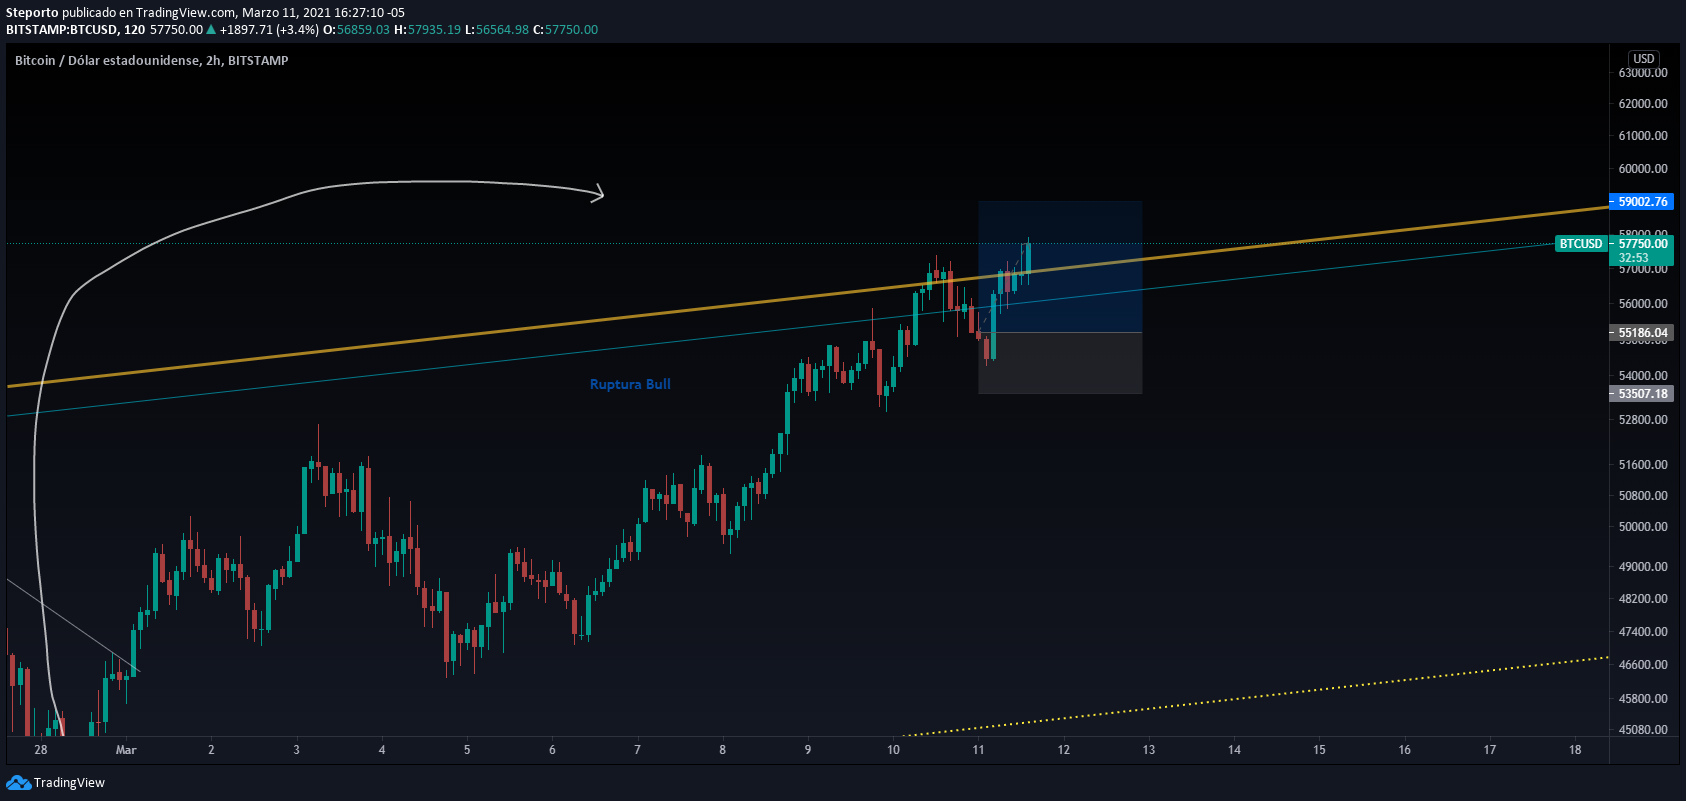Image resolution: width=1686 pixels, height=801 pixels.
Task: Click the 50000.00 price axis label
Action: (1643, 527)
